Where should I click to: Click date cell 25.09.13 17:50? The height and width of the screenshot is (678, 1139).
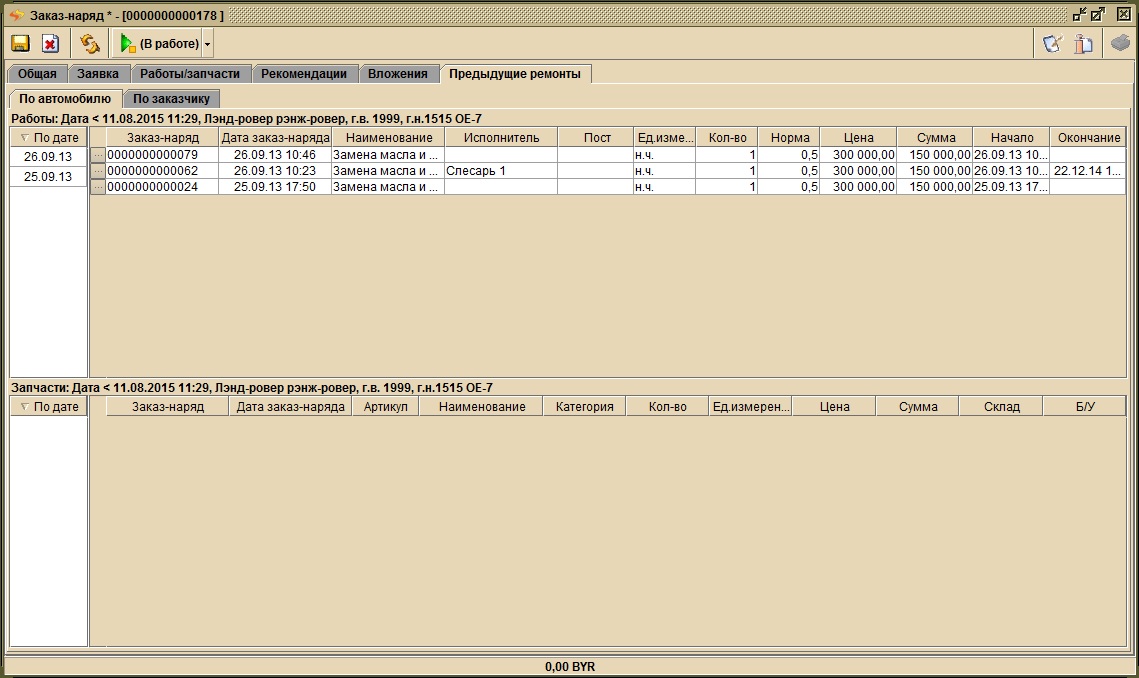click(275, 187)
